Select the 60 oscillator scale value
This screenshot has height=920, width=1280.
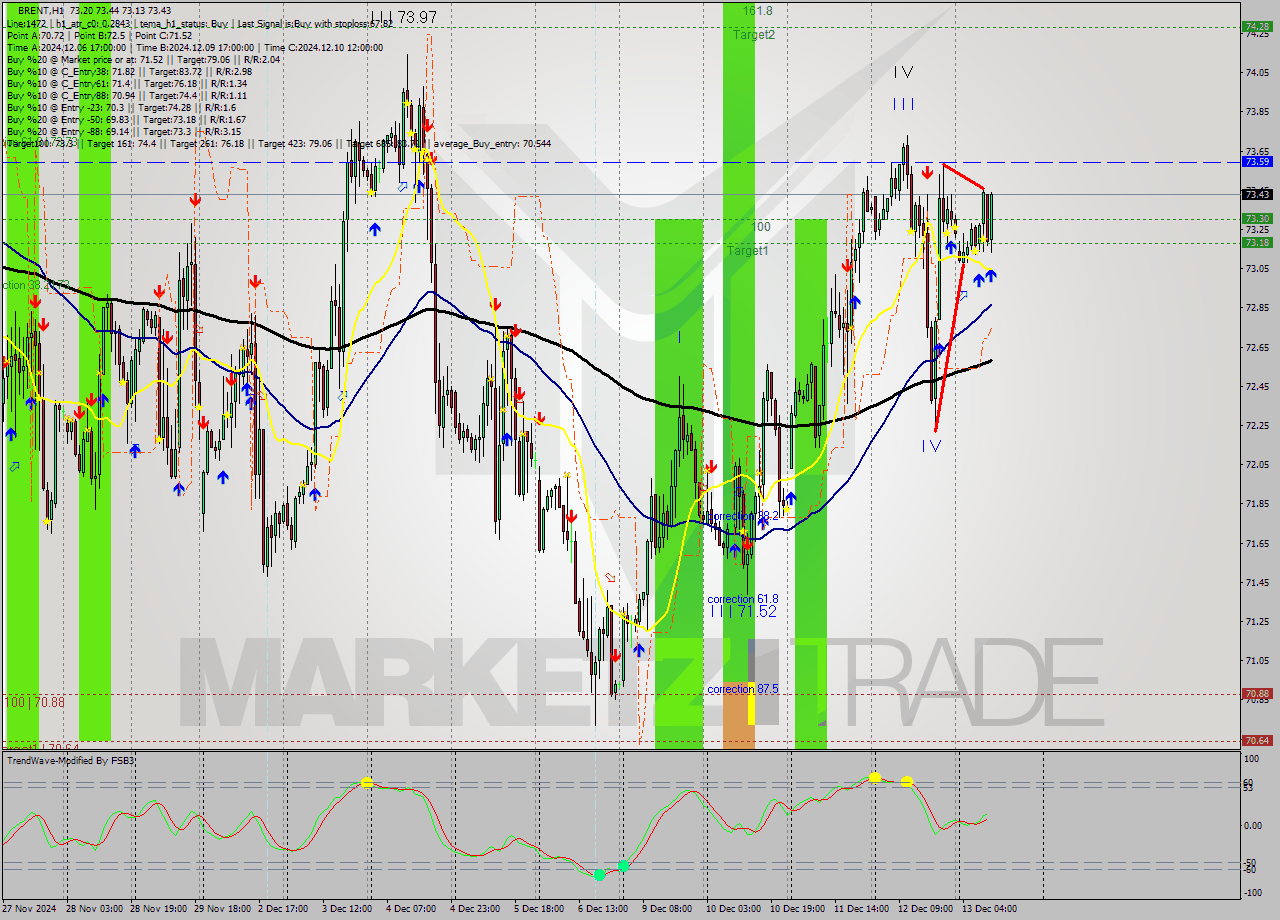[1248, 782]
